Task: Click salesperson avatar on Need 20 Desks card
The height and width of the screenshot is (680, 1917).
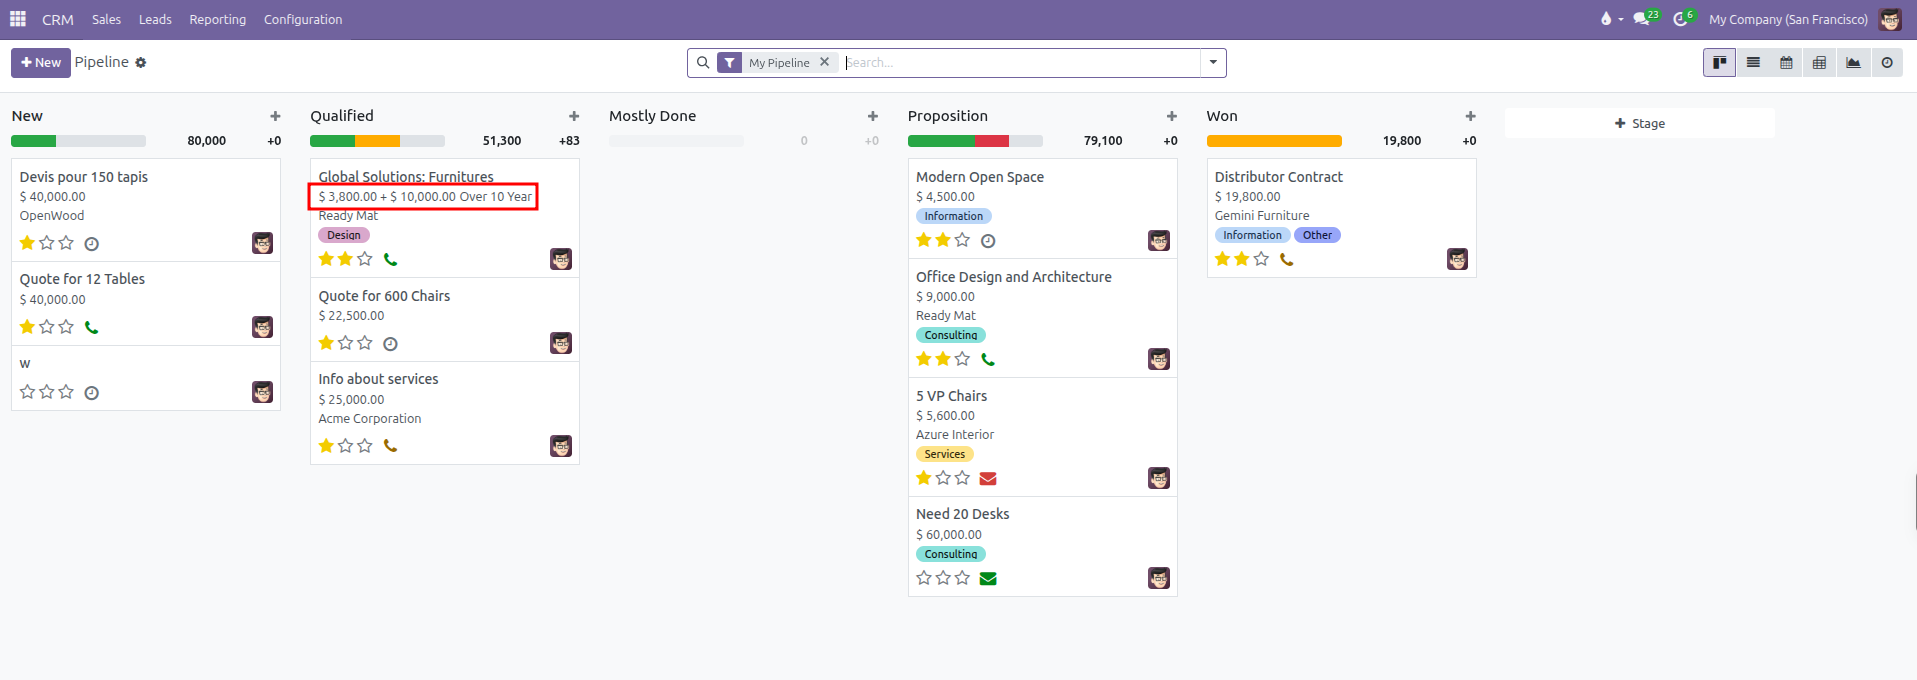Action: coord(1159,578)
